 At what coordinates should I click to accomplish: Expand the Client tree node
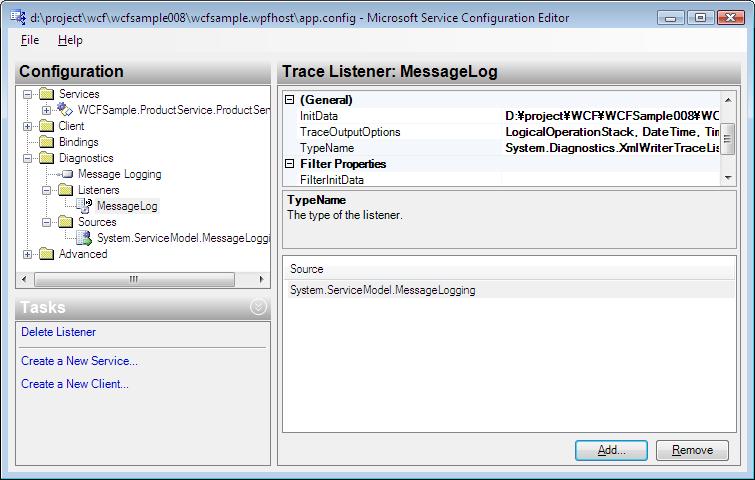[x=28, y=126]
